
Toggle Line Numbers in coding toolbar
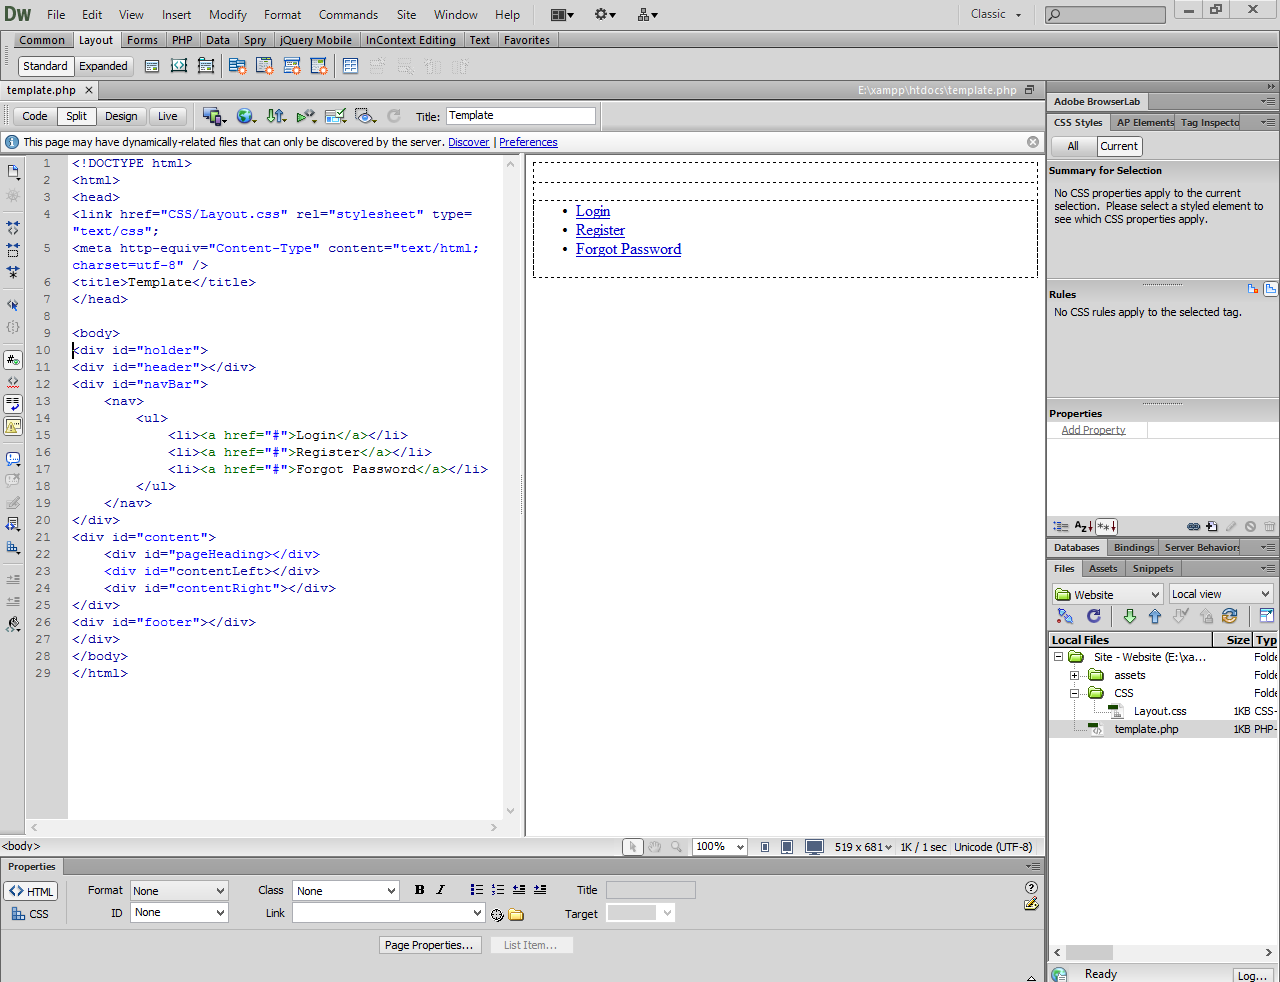point(13,360)
